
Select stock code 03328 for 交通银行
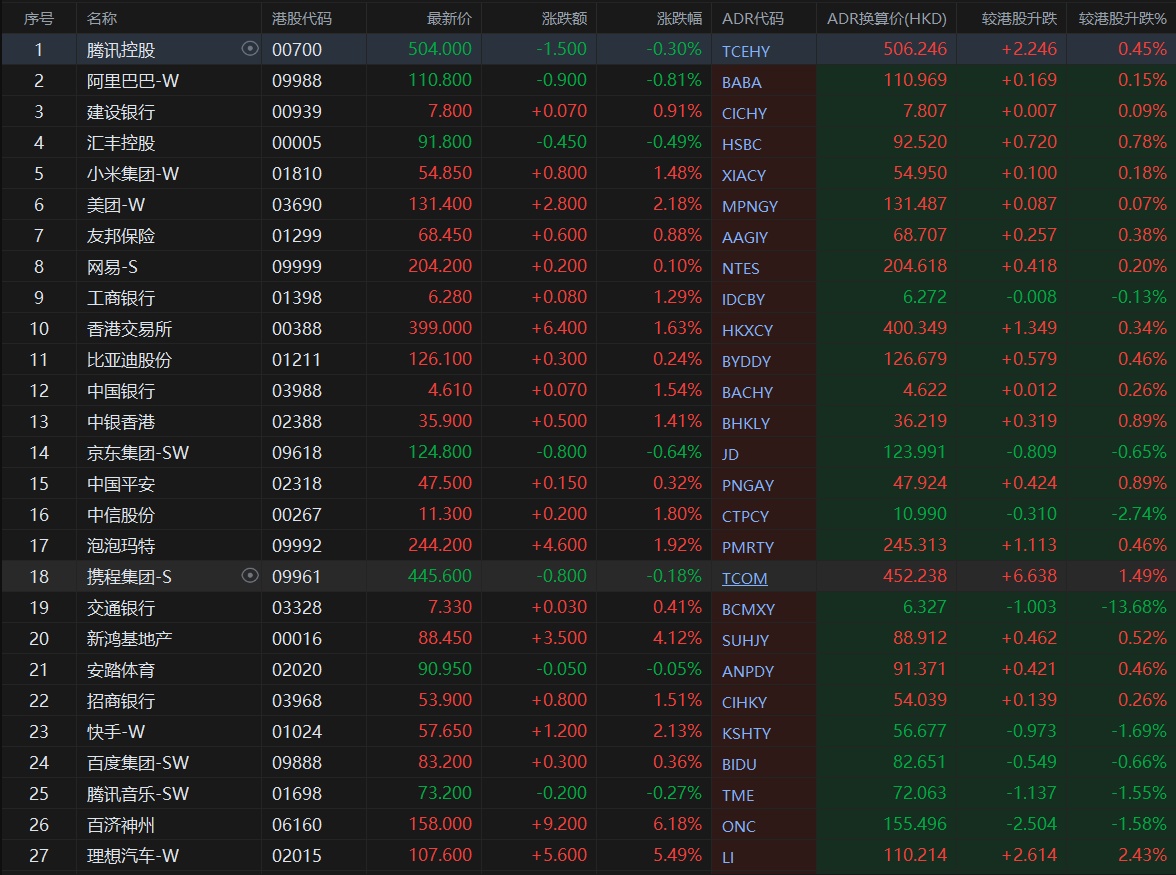pos(297,608)
